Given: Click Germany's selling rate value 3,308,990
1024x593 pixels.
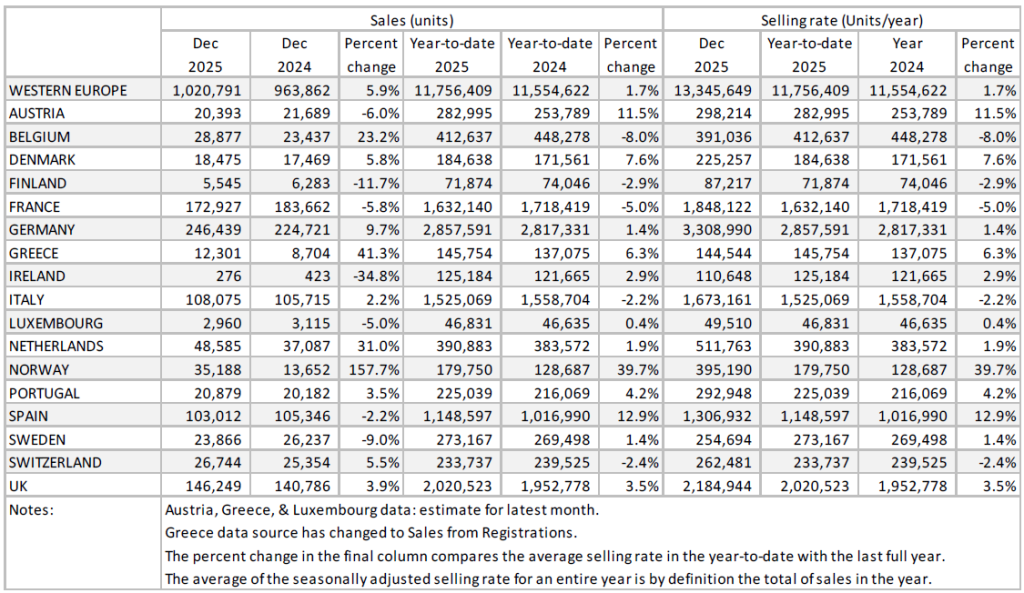Looking at the screenshot, I should tap(712, 229).
